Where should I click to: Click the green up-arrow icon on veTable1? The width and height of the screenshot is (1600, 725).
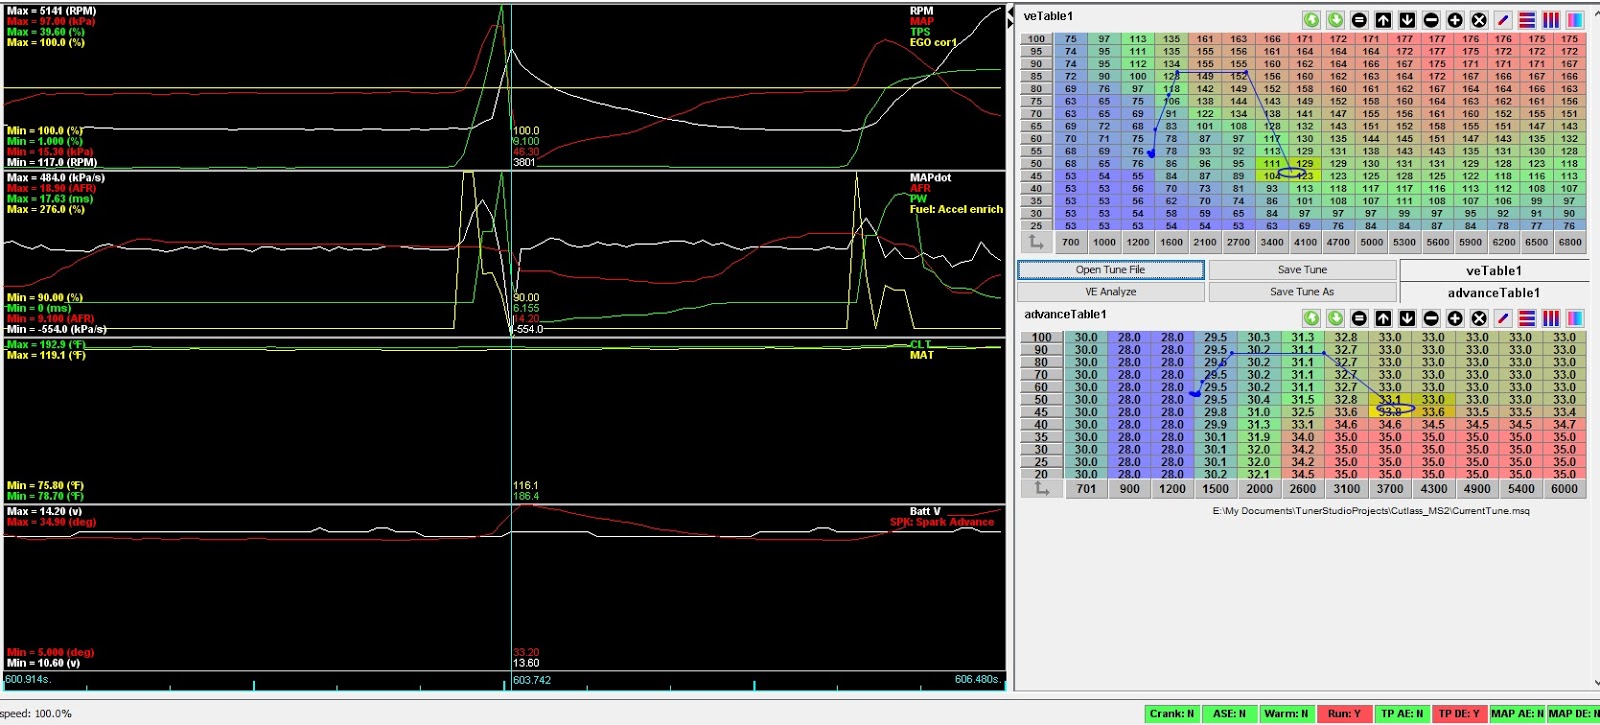(x=1311, y=20)
